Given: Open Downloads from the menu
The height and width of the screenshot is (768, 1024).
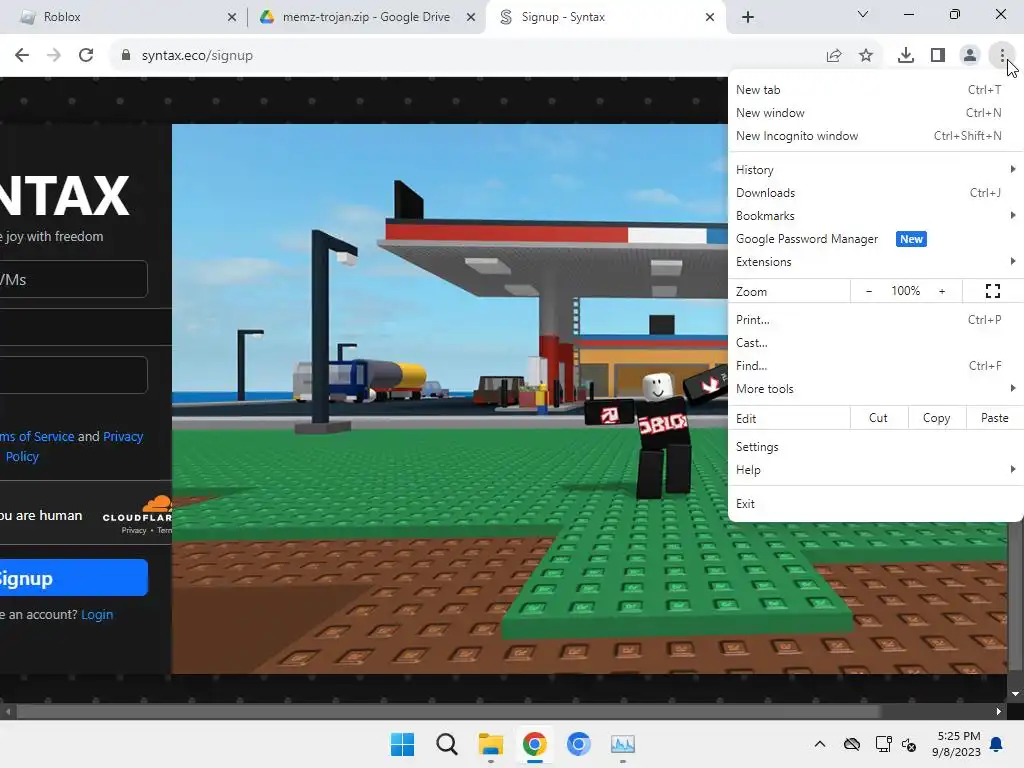Looking at the screenshot, I should coord(875,193).
